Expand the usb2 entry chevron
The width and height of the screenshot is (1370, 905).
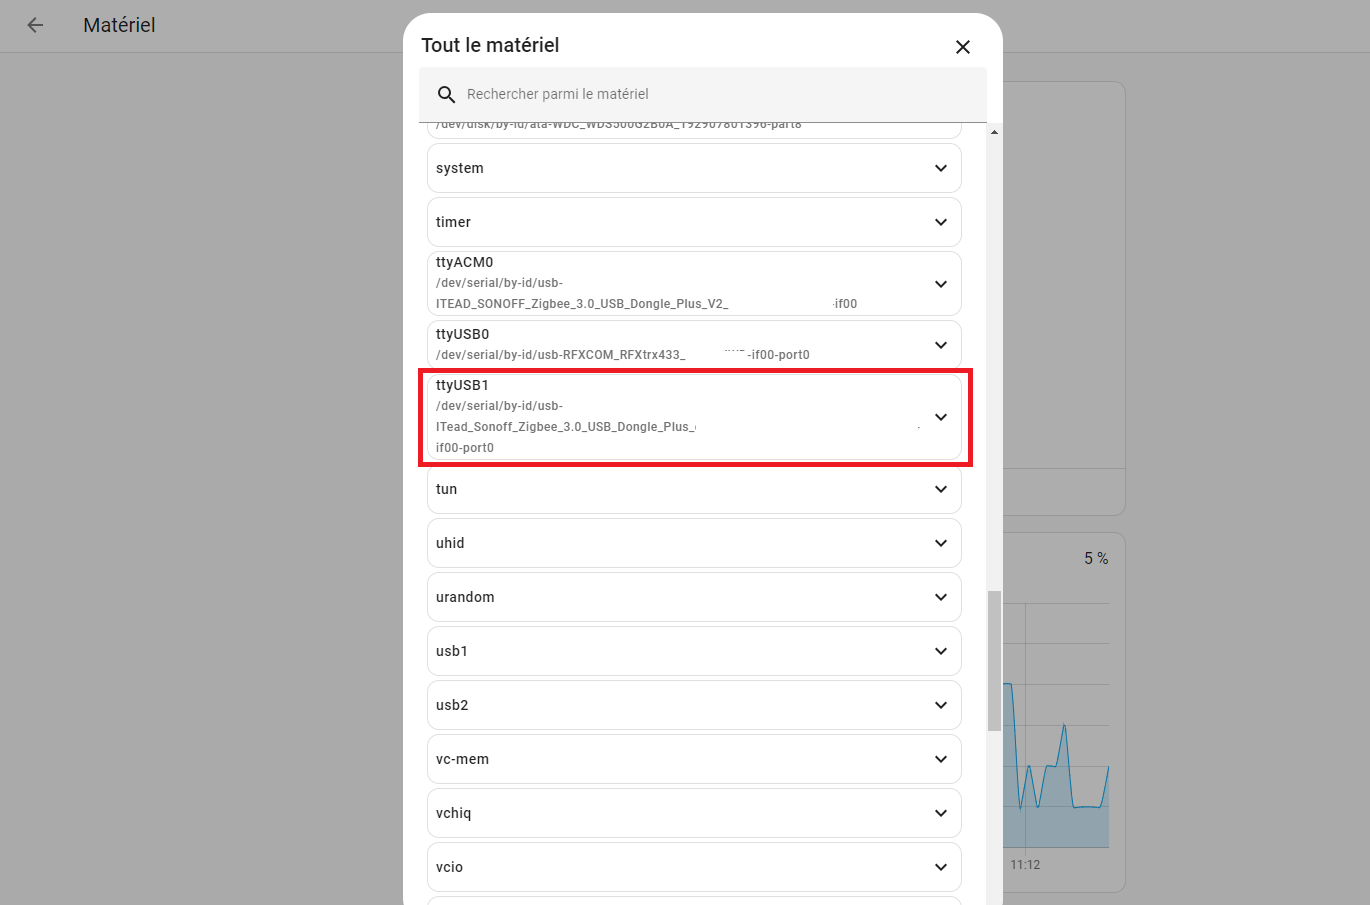[x=941, y=705]
